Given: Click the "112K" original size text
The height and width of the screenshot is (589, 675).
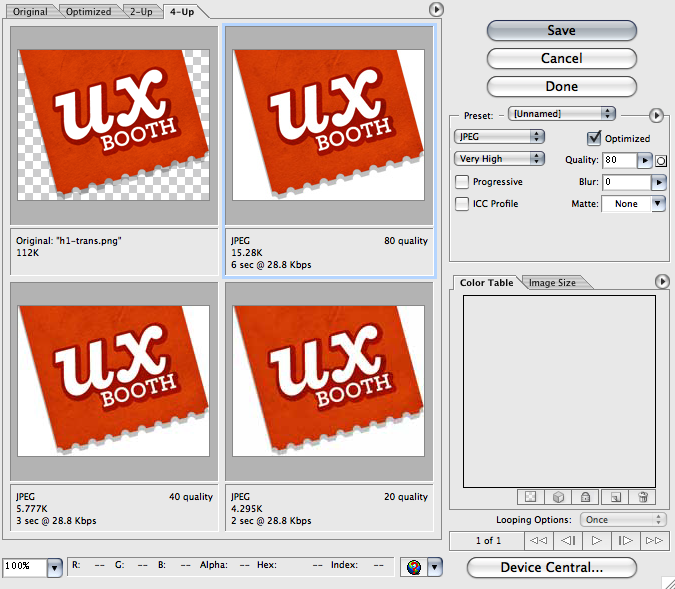Looking at the screenshot, I should click(28, 253).
